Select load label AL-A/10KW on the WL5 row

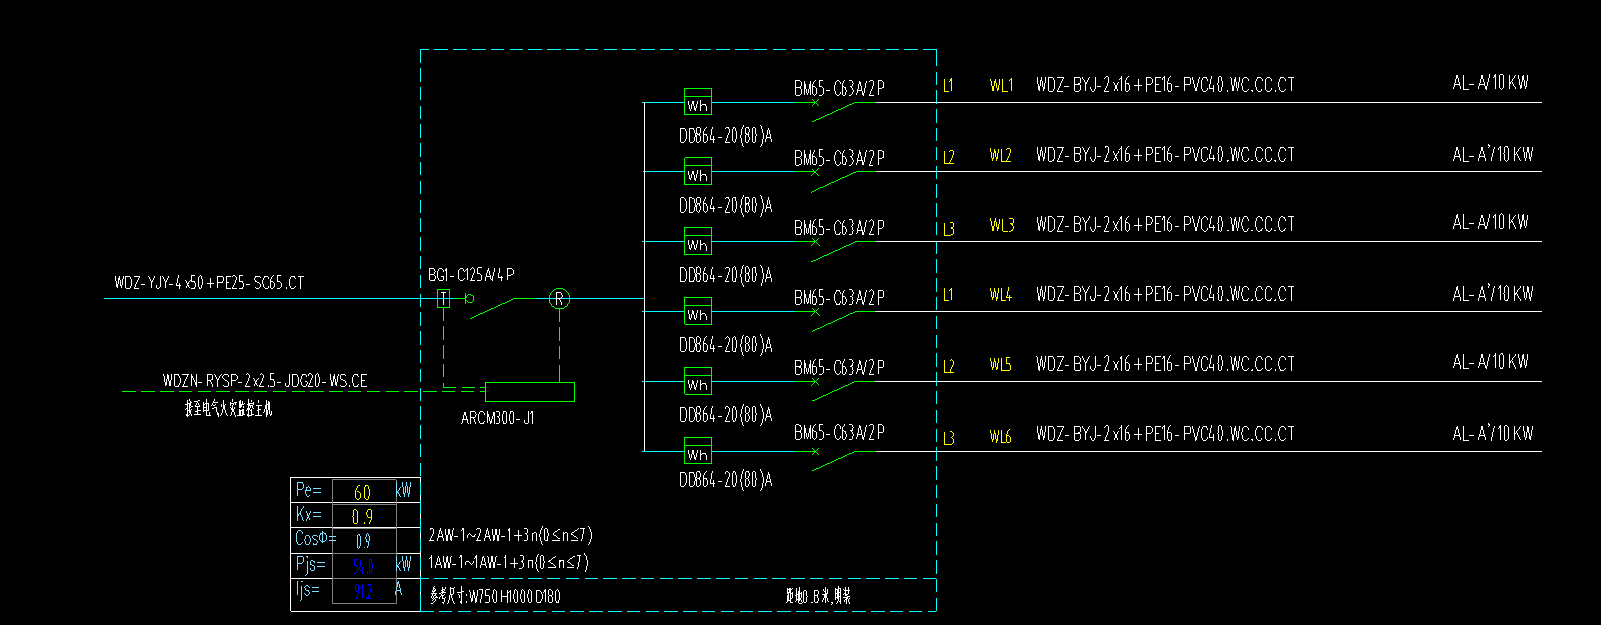pos(1491,362)
